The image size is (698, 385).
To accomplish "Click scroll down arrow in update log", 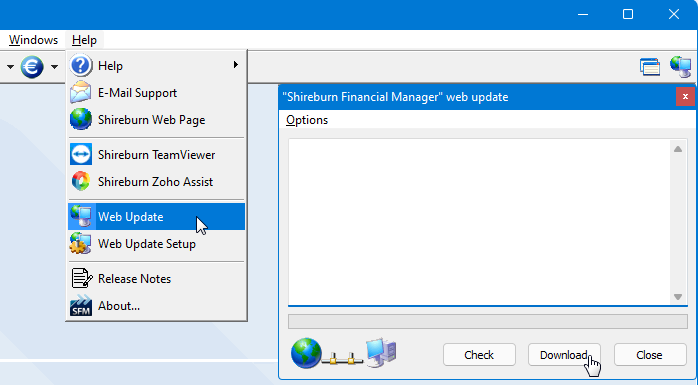I will 678,297.
